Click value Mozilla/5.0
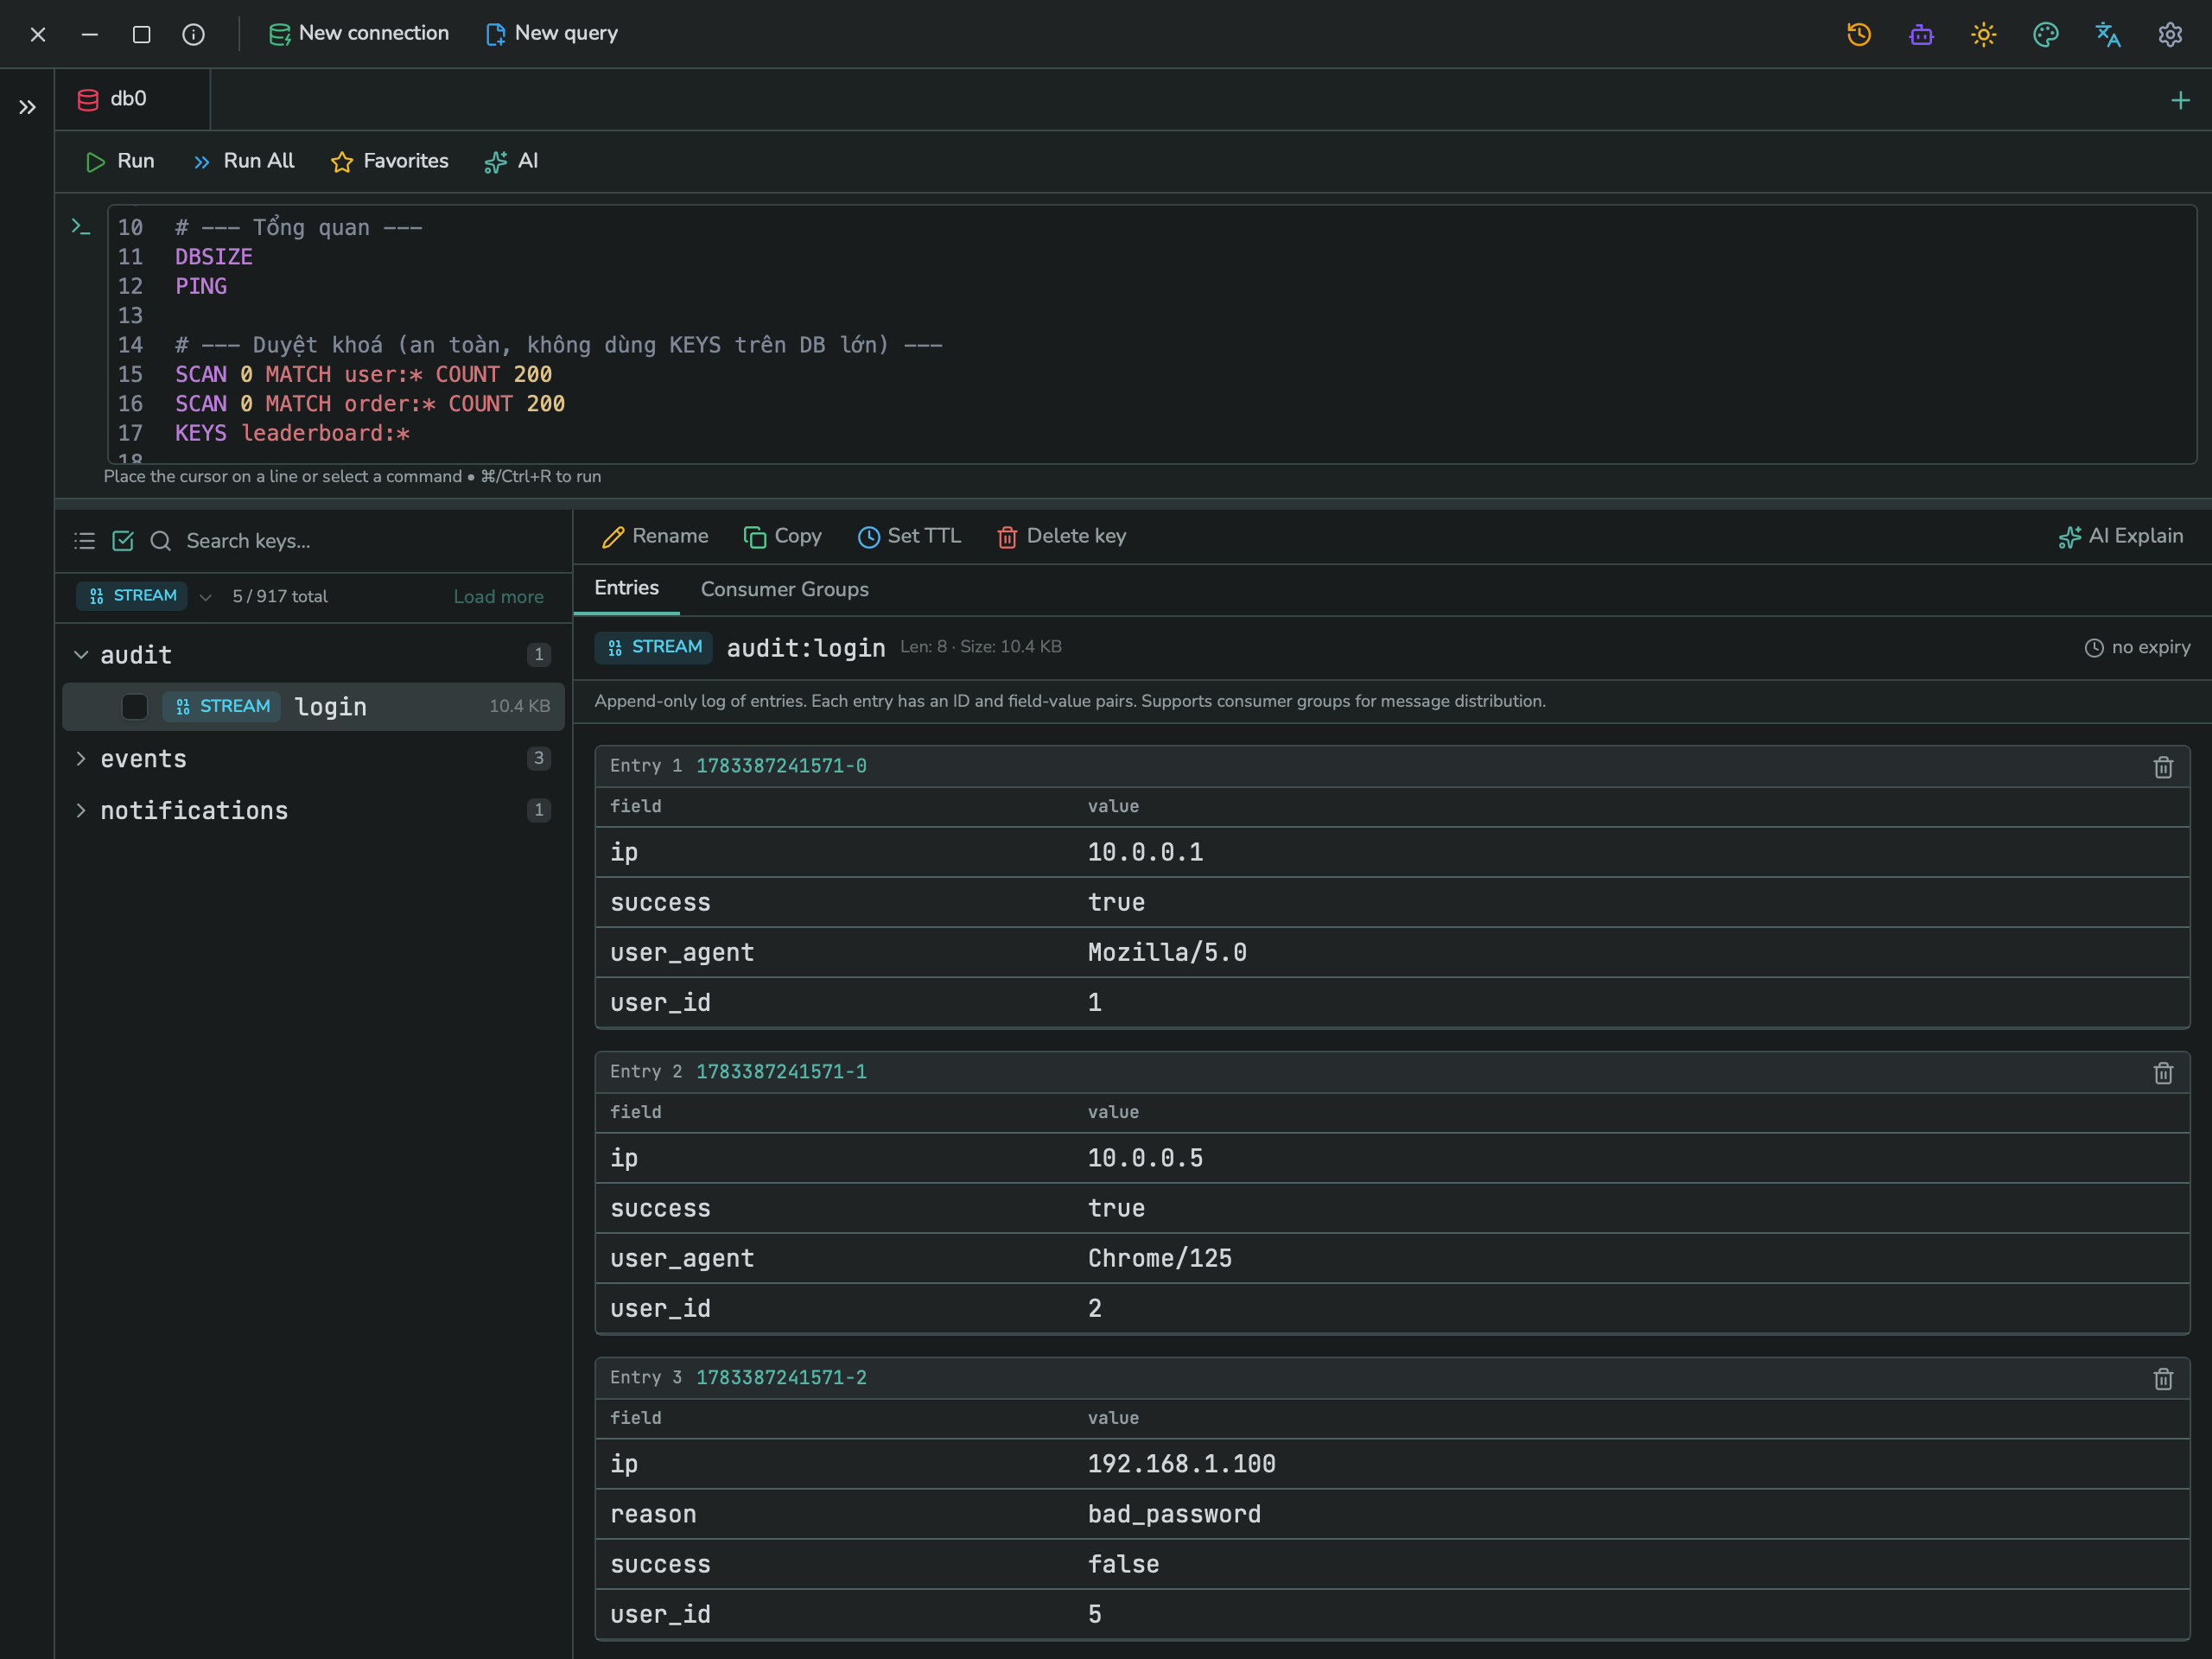This screenshot has width=2212, height=1659. (x=1167, y=952)
